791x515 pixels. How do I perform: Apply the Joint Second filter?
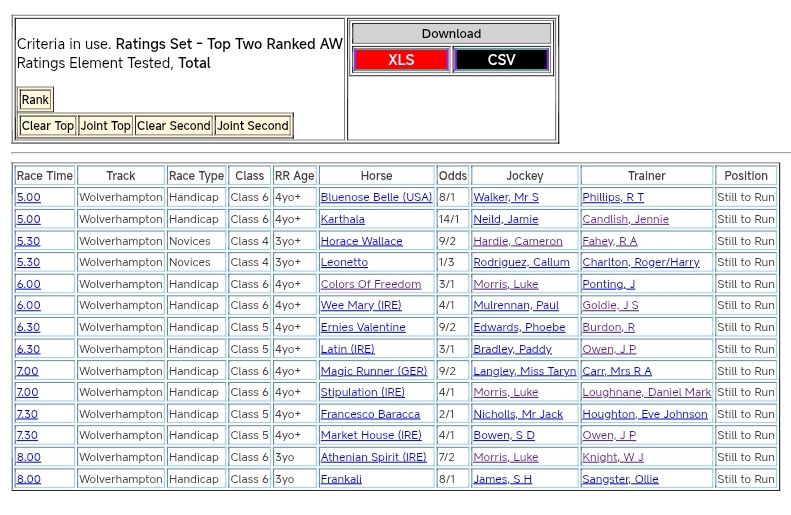tap(253, 126)
